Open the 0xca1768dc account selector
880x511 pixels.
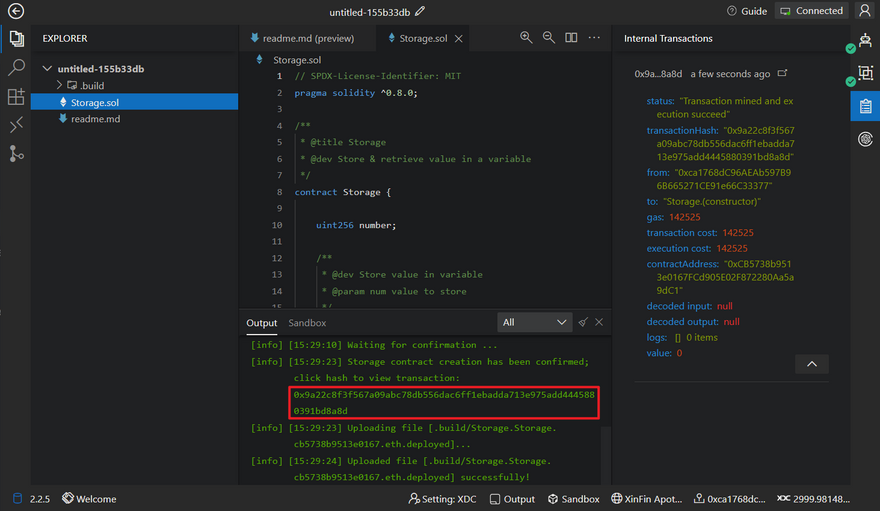click(730, 499)
